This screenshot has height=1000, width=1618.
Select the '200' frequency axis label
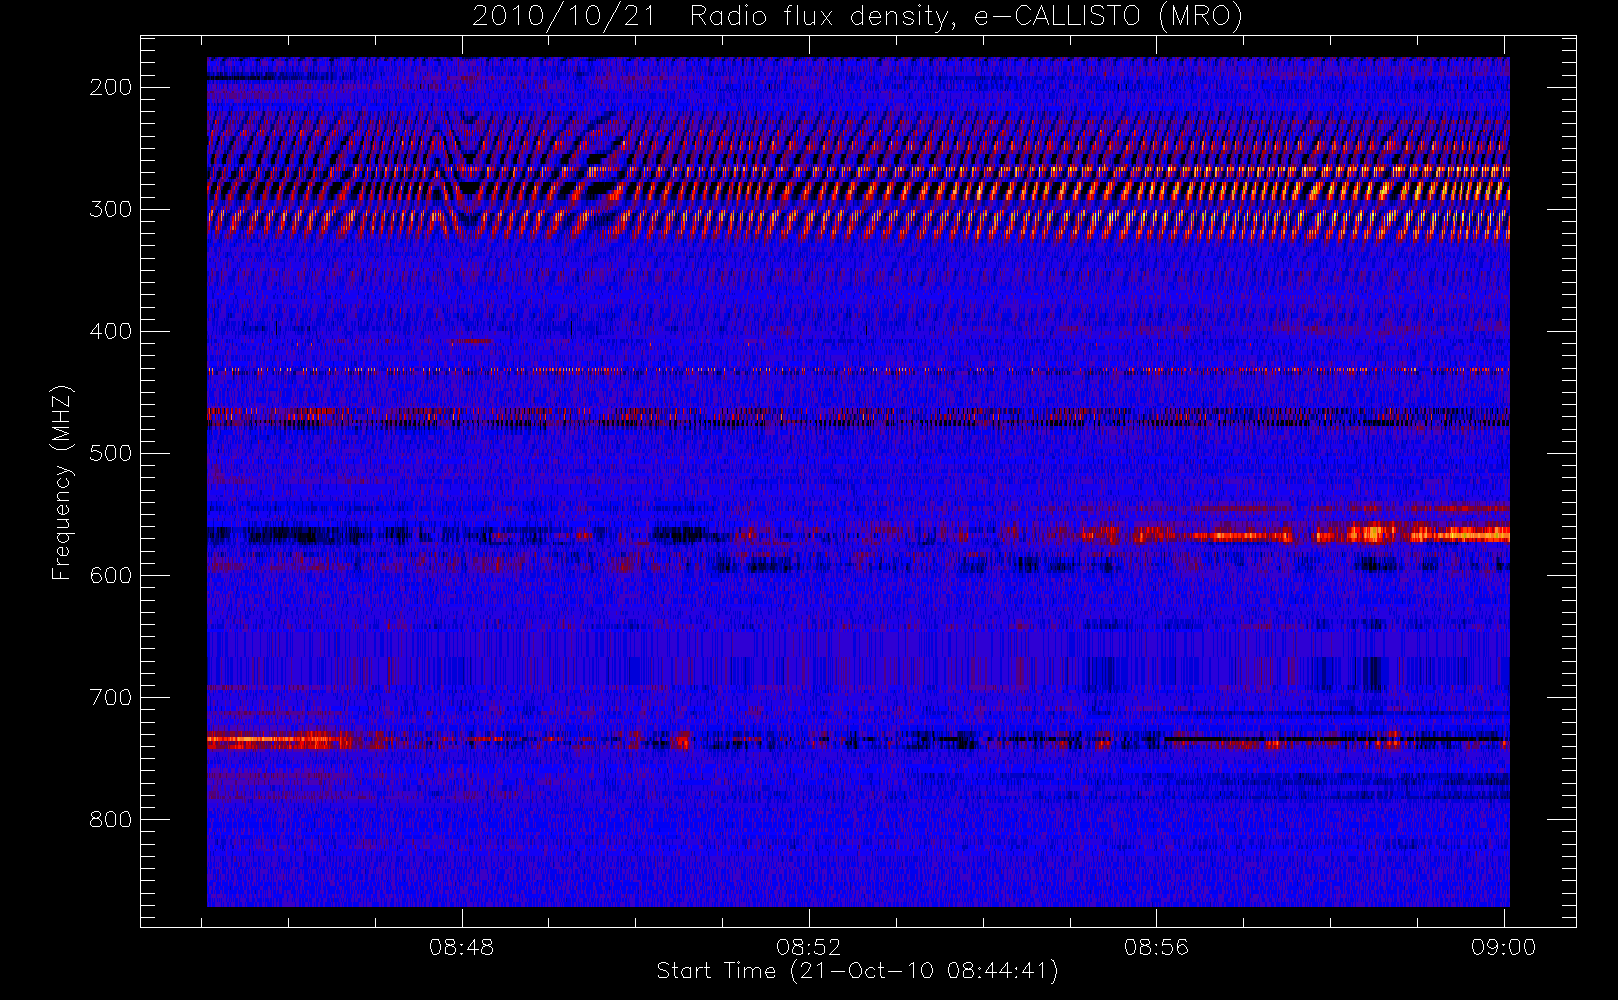tap(110, 87)
